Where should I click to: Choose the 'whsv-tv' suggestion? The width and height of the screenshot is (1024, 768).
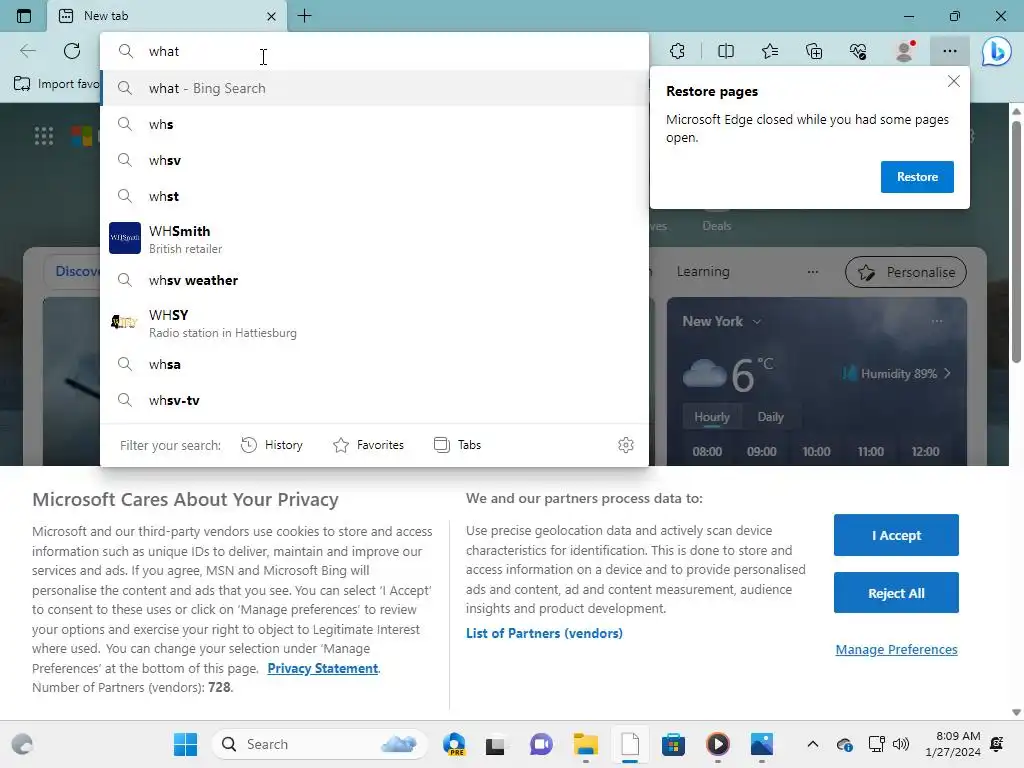(x=375, y=400)
